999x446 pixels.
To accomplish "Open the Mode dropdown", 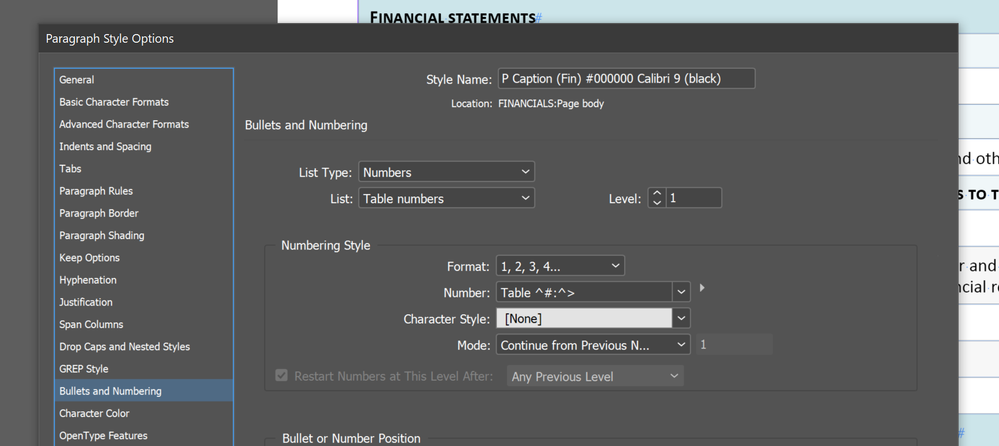I will (593, 345).
